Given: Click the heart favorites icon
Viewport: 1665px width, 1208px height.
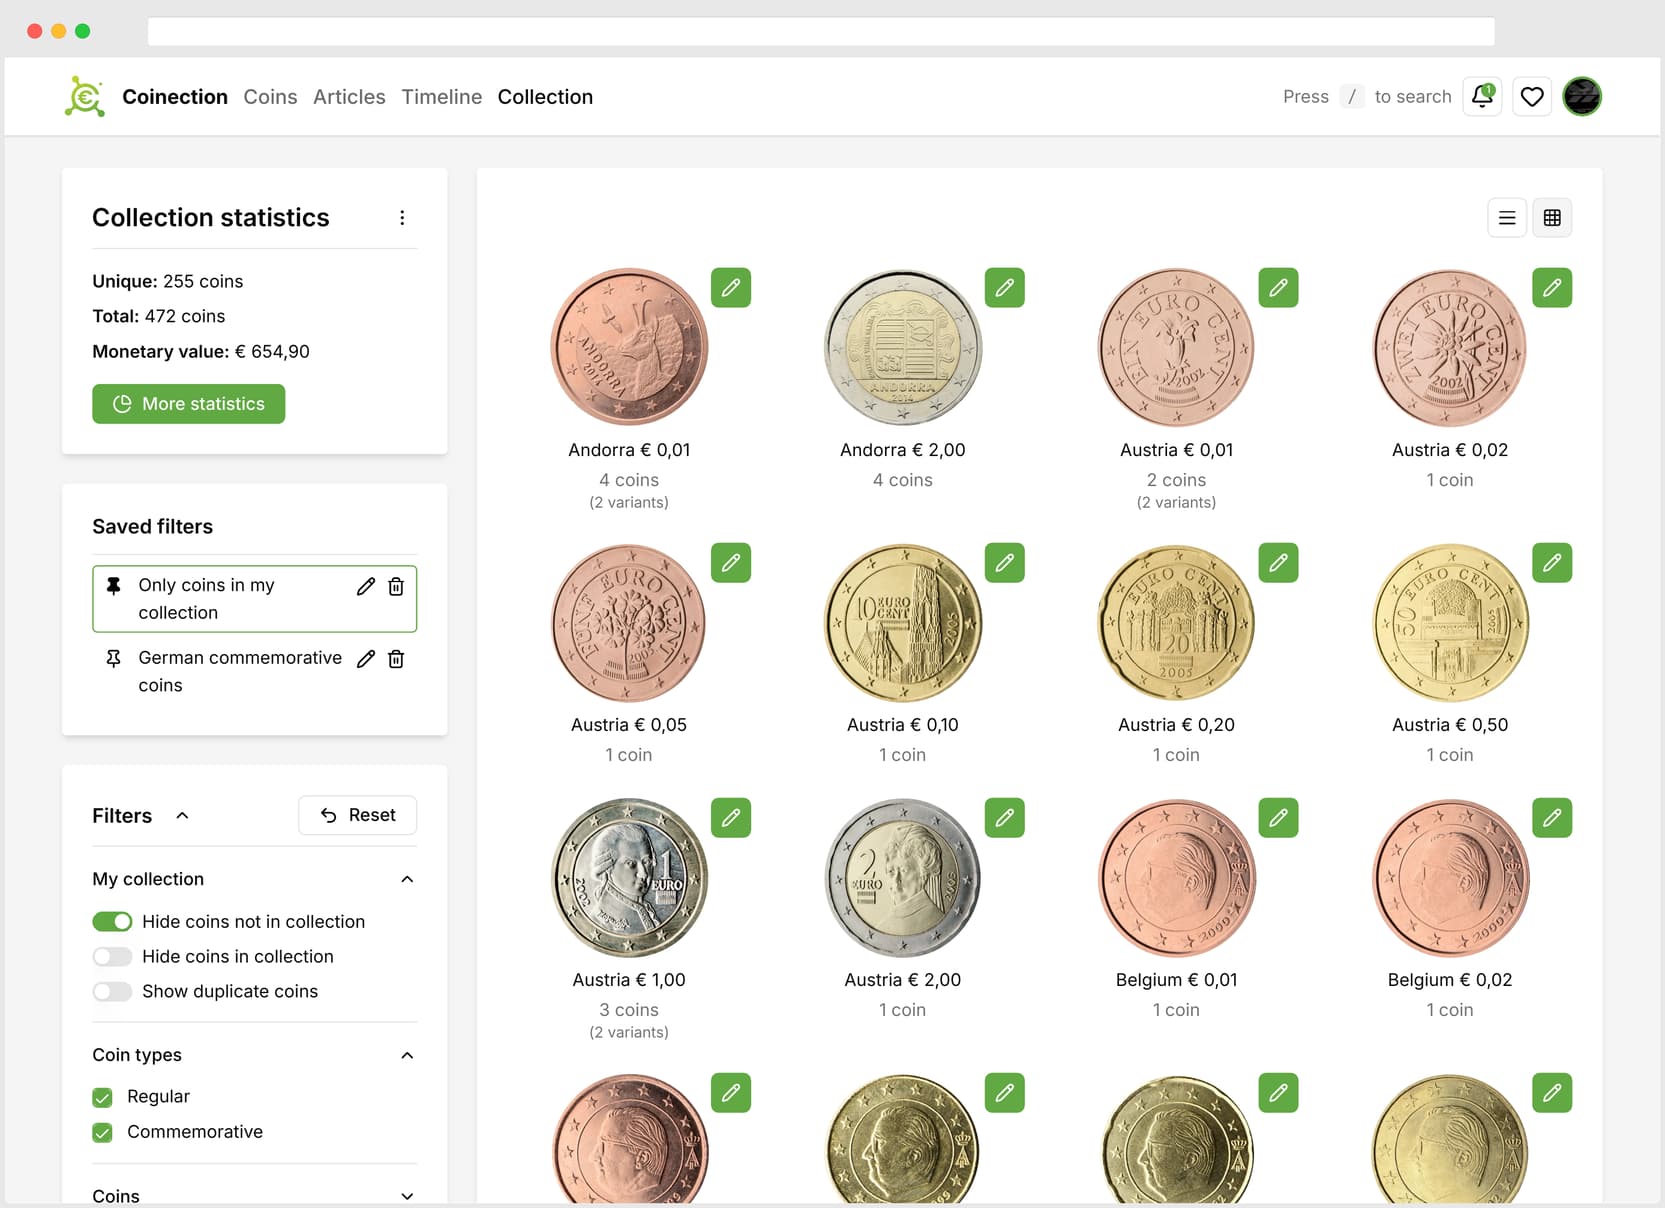Looking at the screenshot, I should [x=1531, y=97].
